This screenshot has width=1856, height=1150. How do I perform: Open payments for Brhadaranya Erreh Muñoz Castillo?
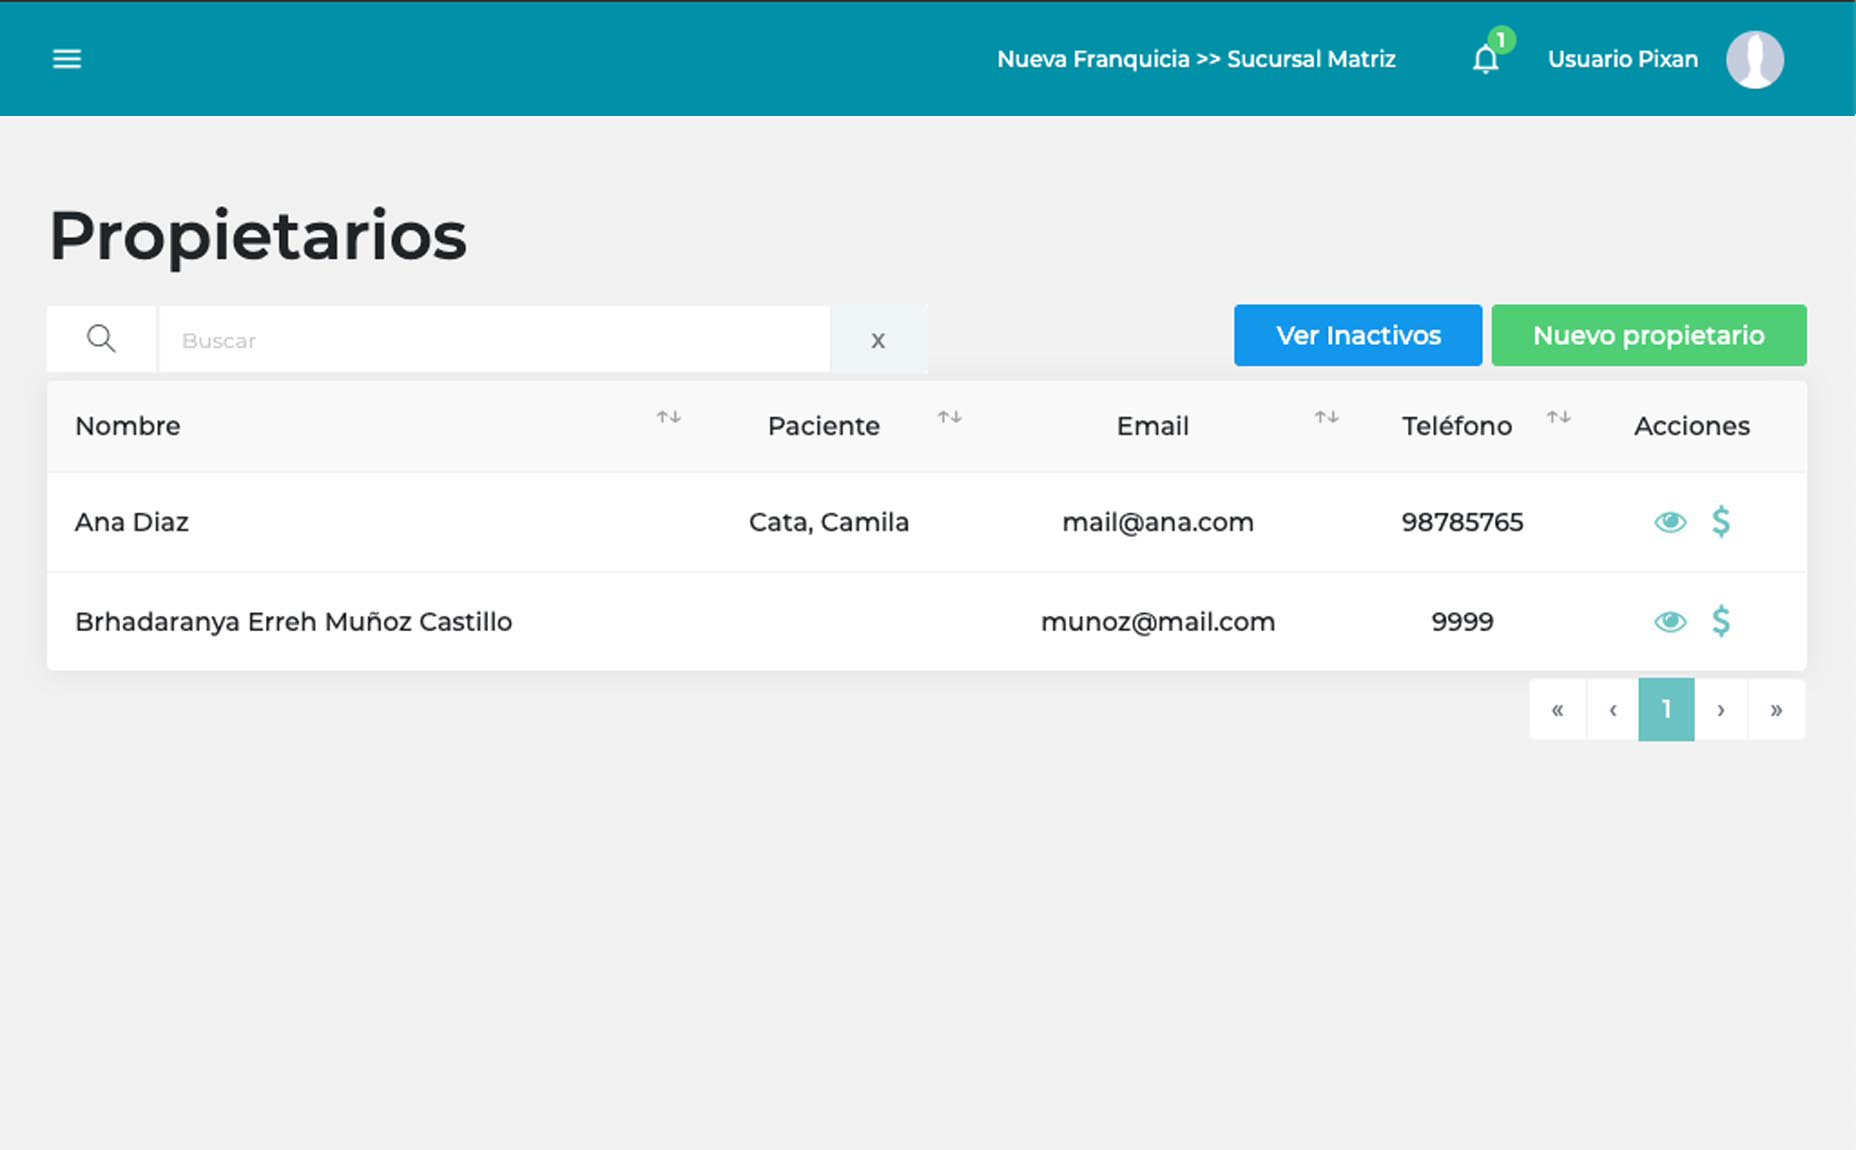point(1720,622)
